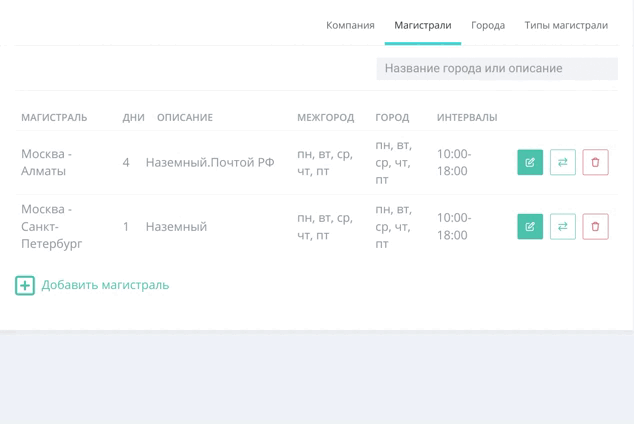Select the Магистрали tab
The width and height of the screenshot is (634, 424).
(x=423, y=25)
